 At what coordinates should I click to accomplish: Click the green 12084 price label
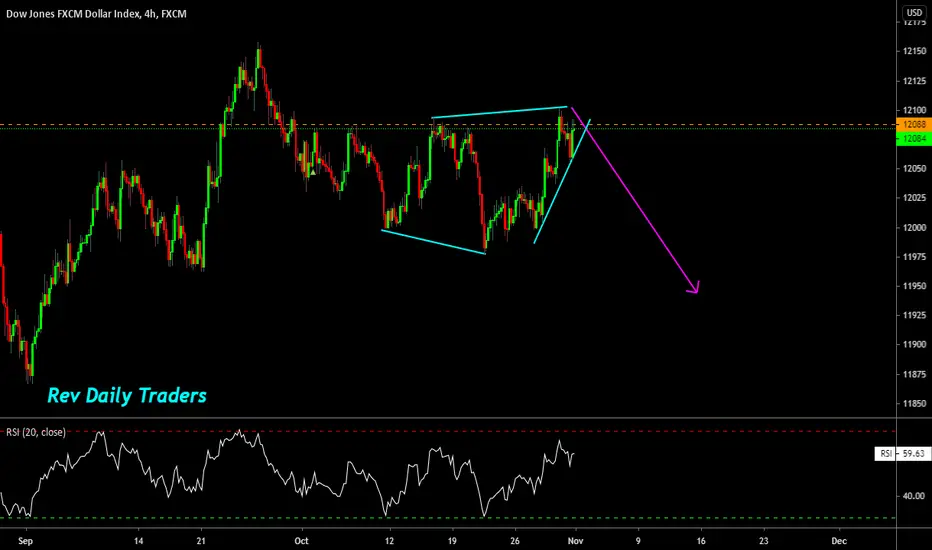(914, 139)
